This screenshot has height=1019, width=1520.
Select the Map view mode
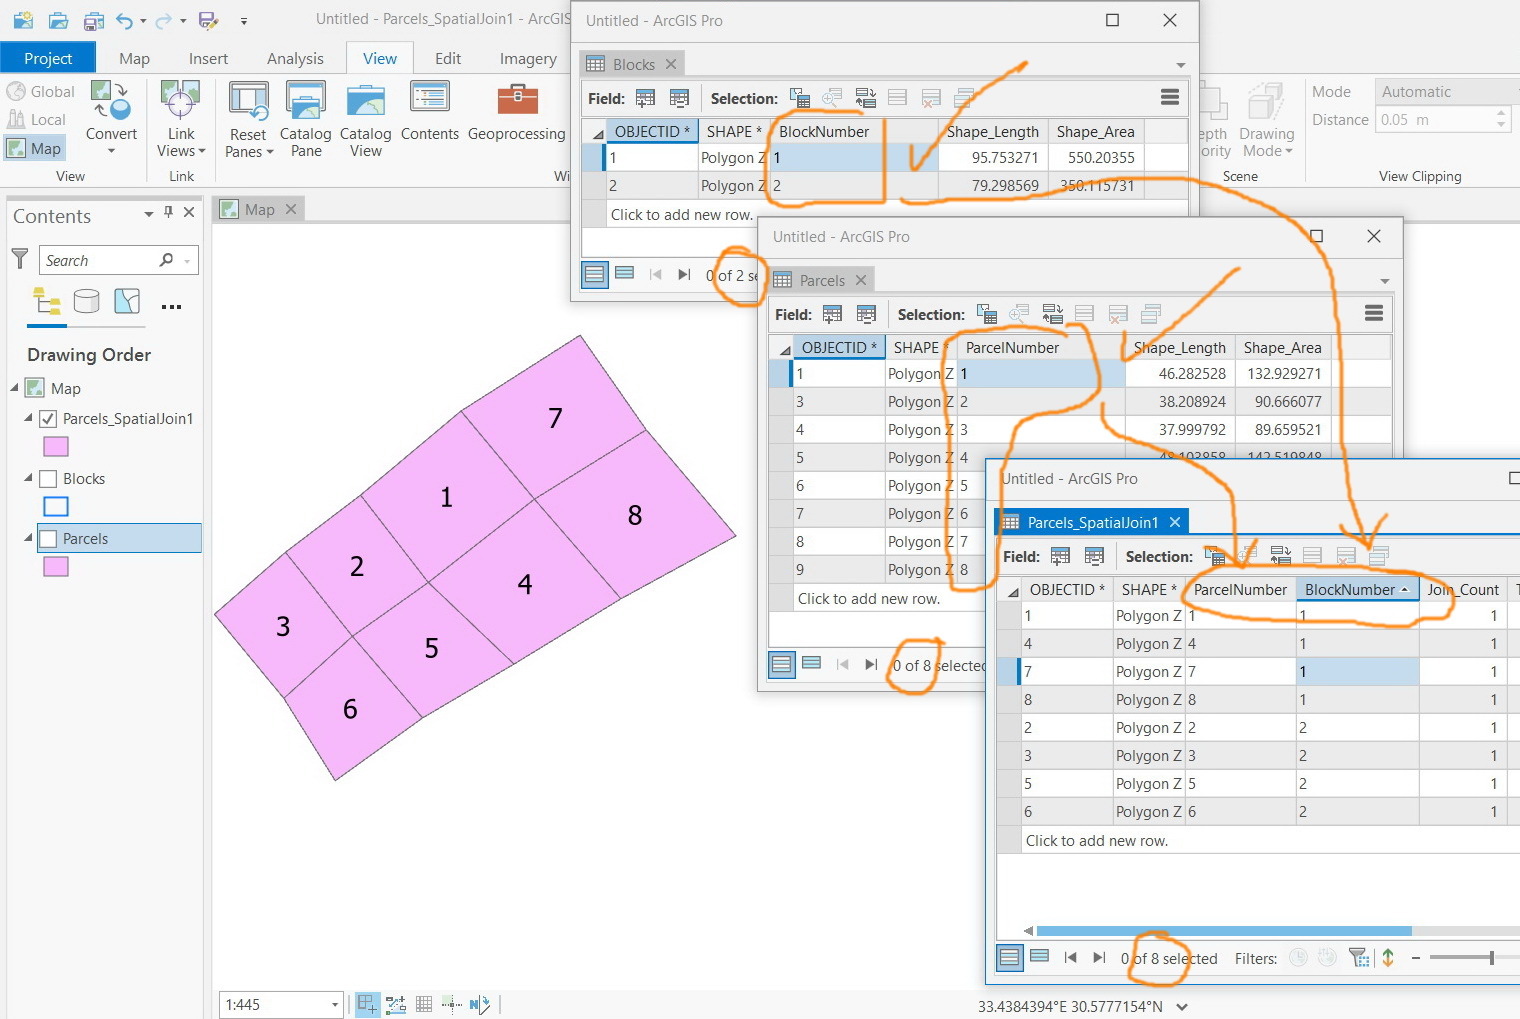(x=34, y=148)
